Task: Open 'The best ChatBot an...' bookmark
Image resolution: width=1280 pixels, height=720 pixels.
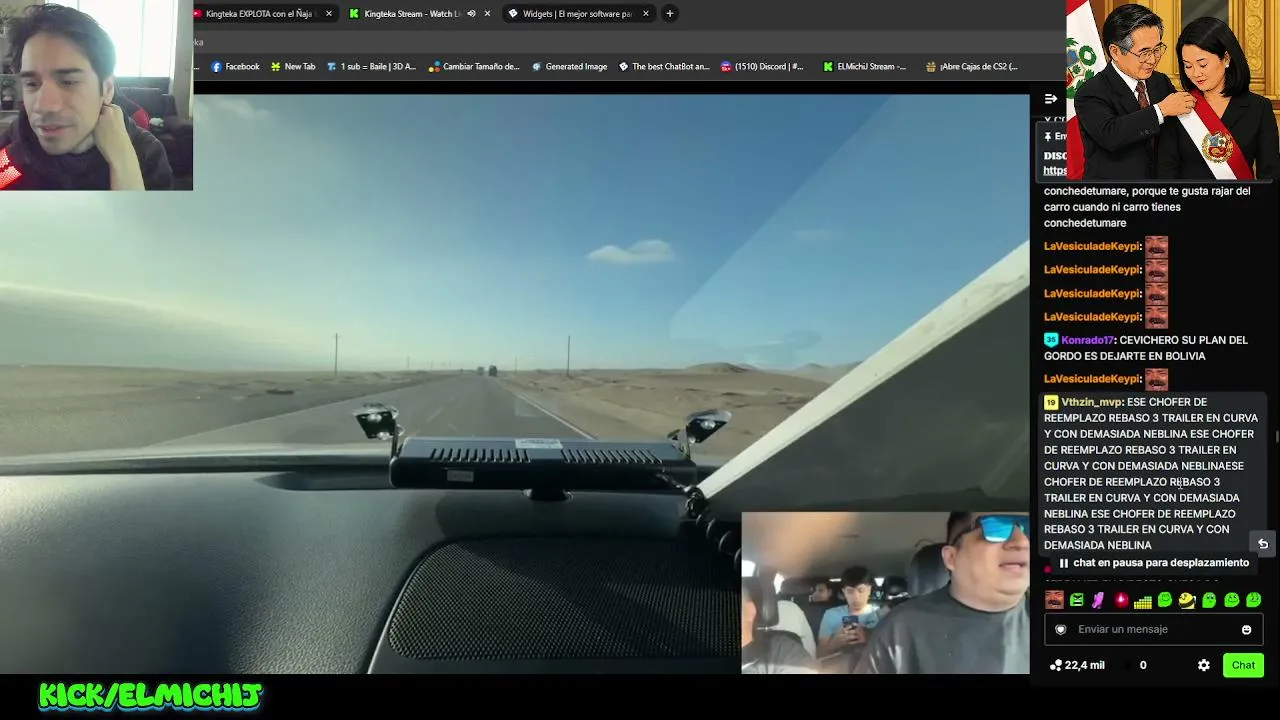Action: pos(664,67)
